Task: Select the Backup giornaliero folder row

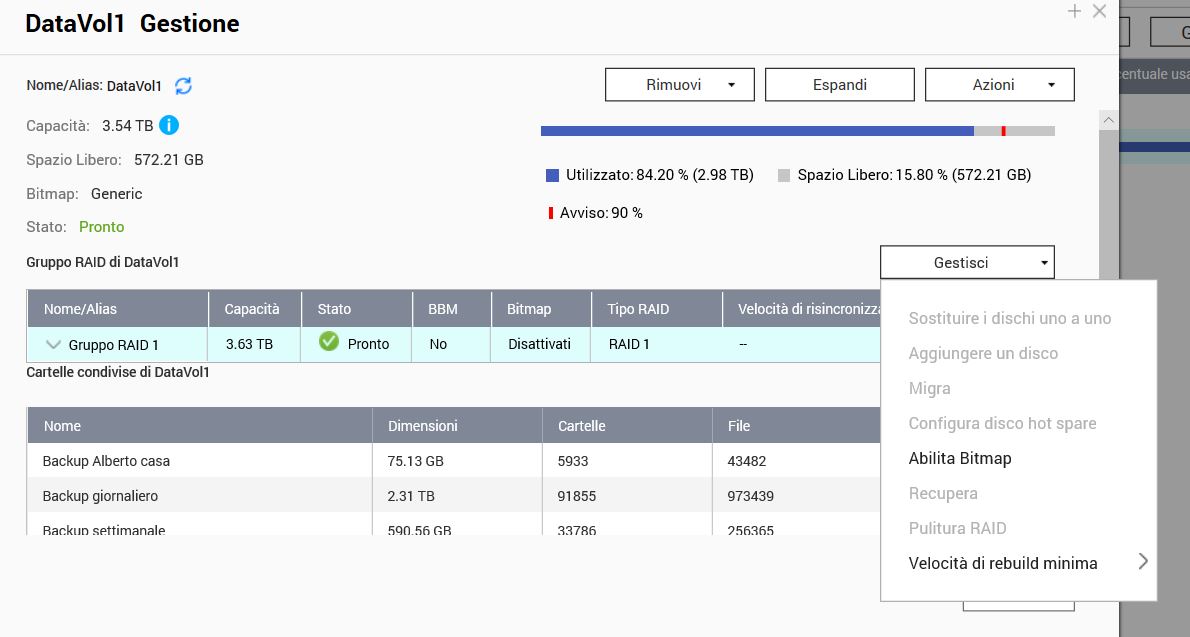Action: pyautogui.click(x=100, y=496)
